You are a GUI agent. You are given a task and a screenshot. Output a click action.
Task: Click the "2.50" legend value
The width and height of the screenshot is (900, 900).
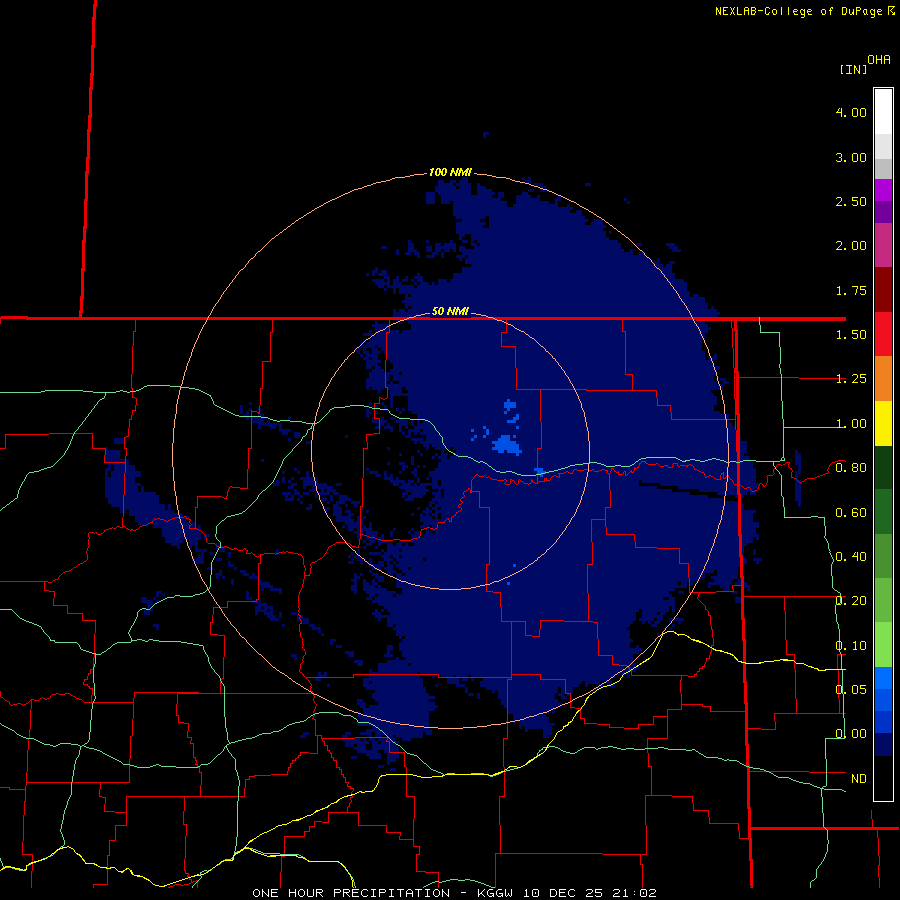[x=851, y=201]
